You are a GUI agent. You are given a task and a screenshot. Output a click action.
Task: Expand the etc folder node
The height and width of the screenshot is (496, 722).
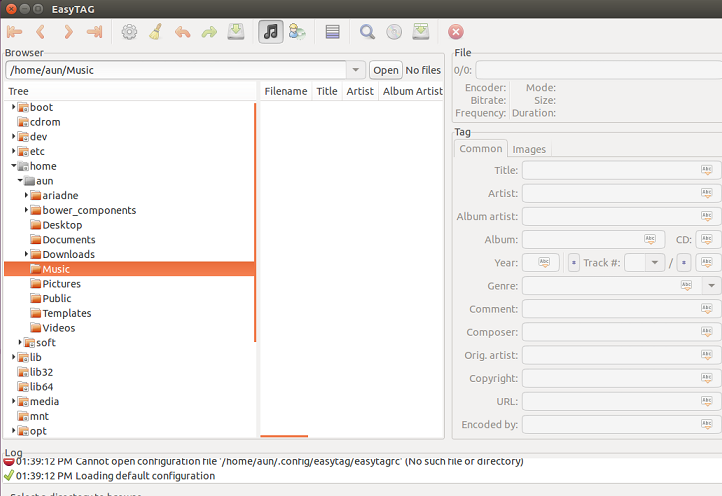[13, 151]
